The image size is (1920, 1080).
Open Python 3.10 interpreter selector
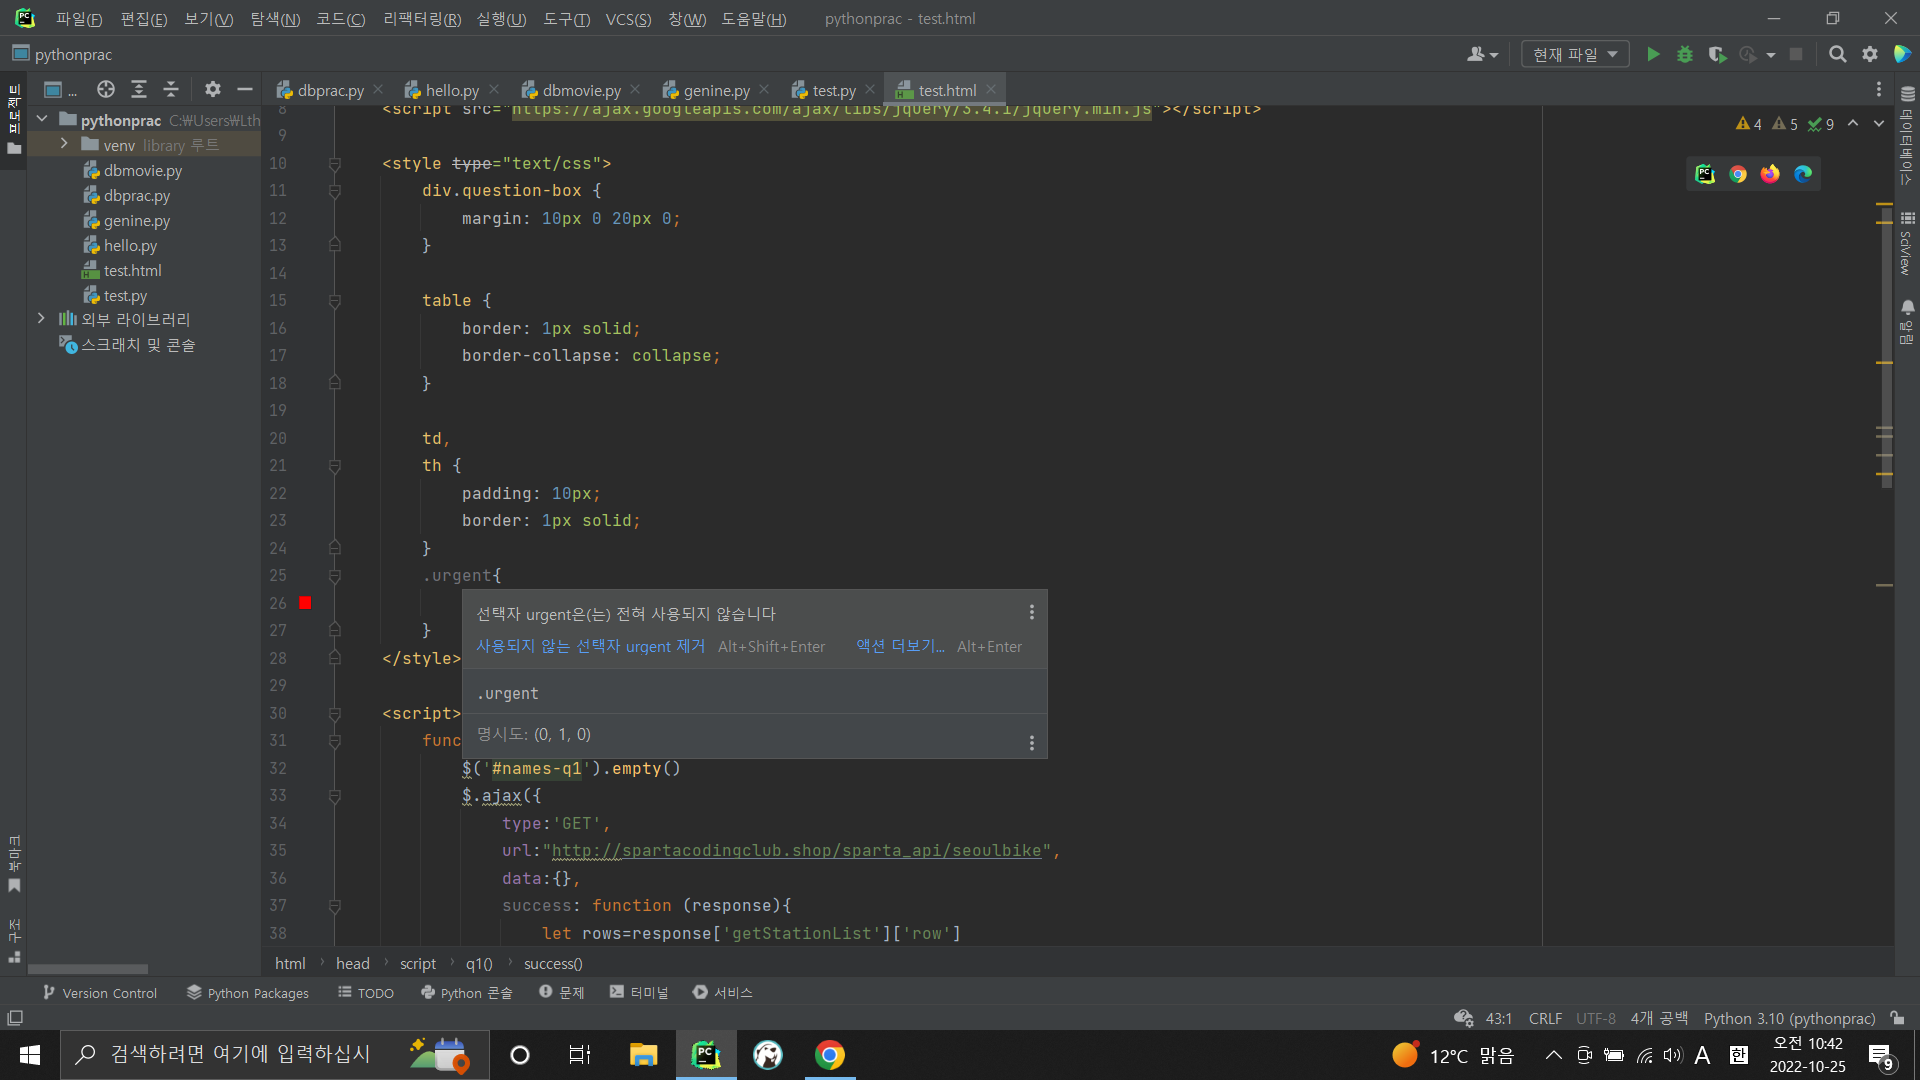[x=1789, y=1018]
